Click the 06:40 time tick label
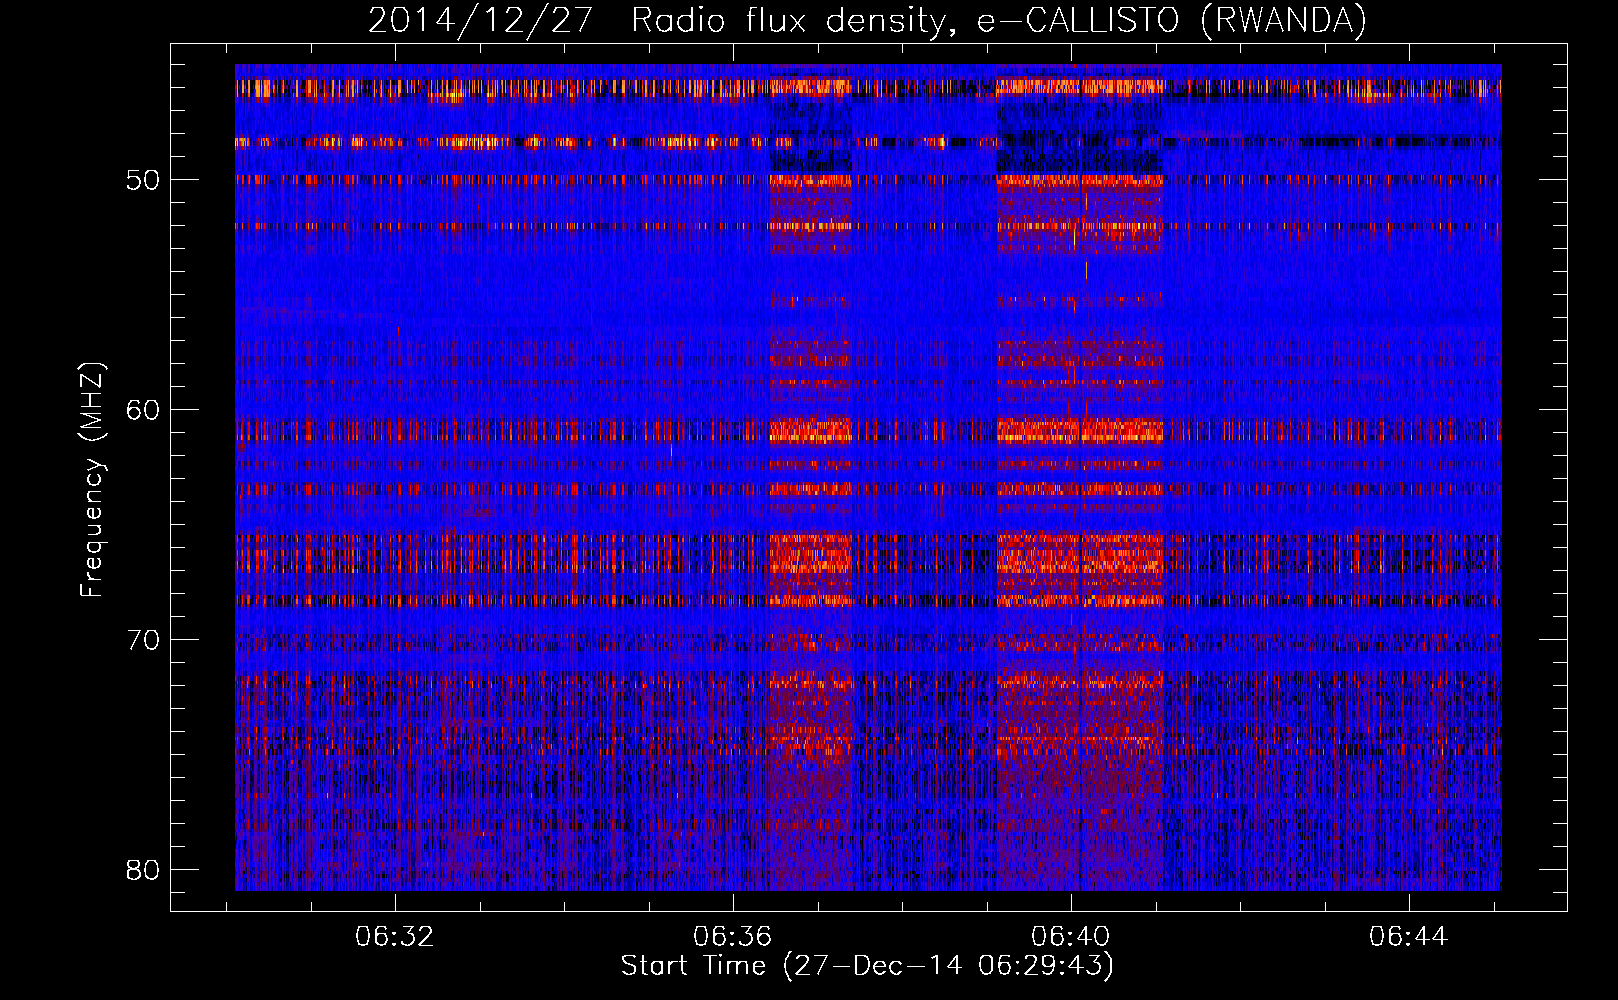 click(x=1071, y=937)
